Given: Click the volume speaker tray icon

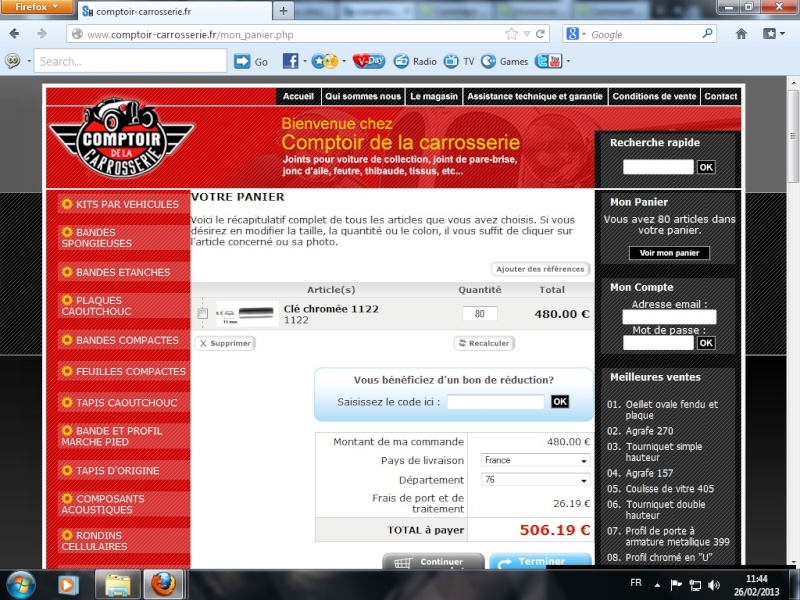Looking at the screenshot, I should (x=714, y=585).
